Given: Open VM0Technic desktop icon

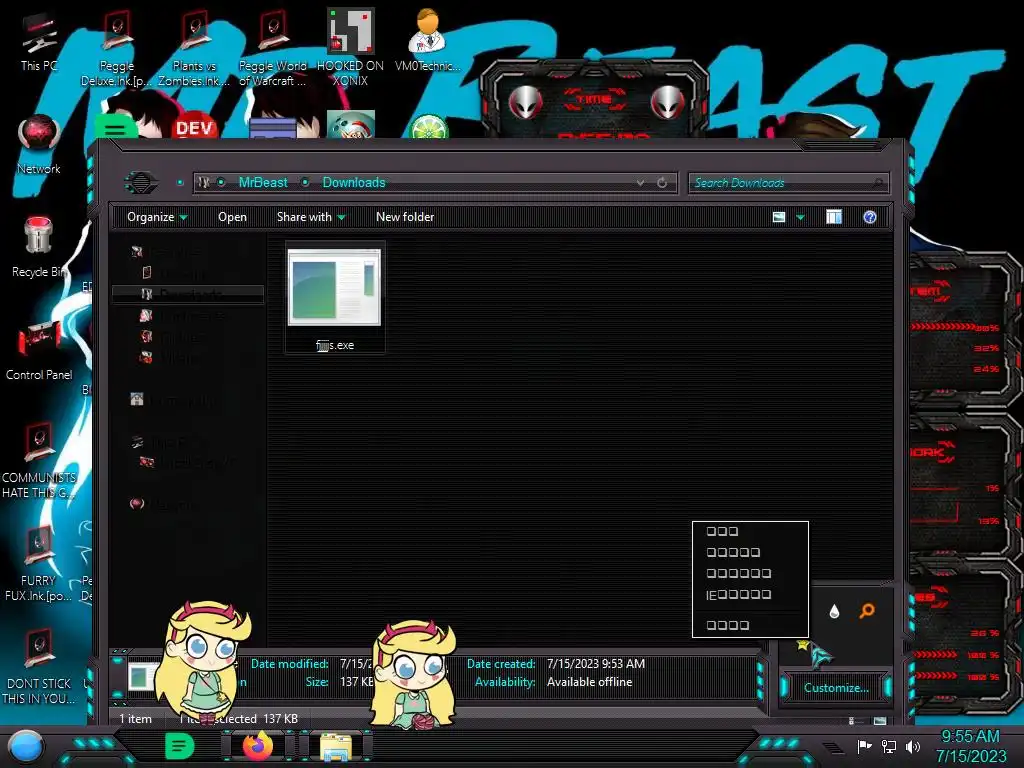Looking at the screenshot, I should (428, 39).
